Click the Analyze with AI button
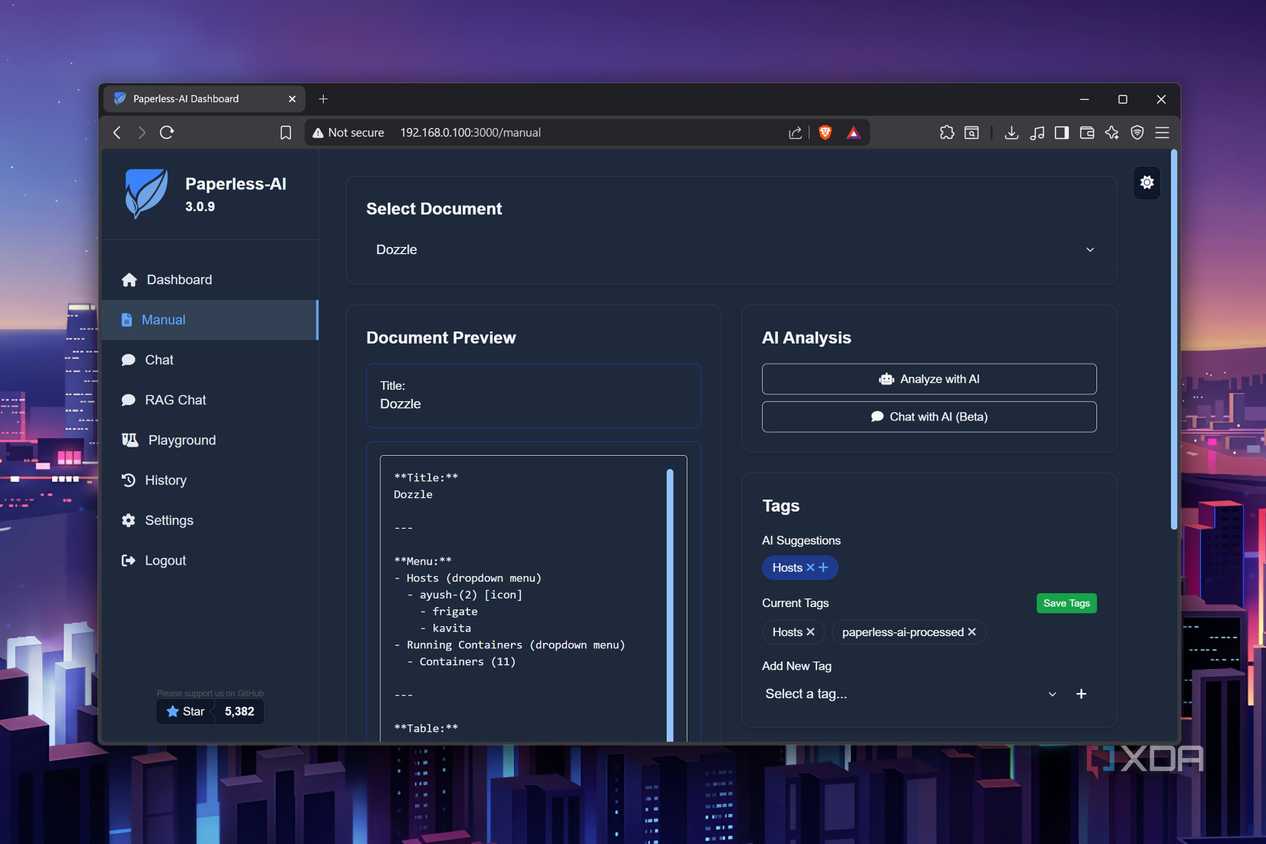Viewport: 1266px width, 844px height. point(929,379)
